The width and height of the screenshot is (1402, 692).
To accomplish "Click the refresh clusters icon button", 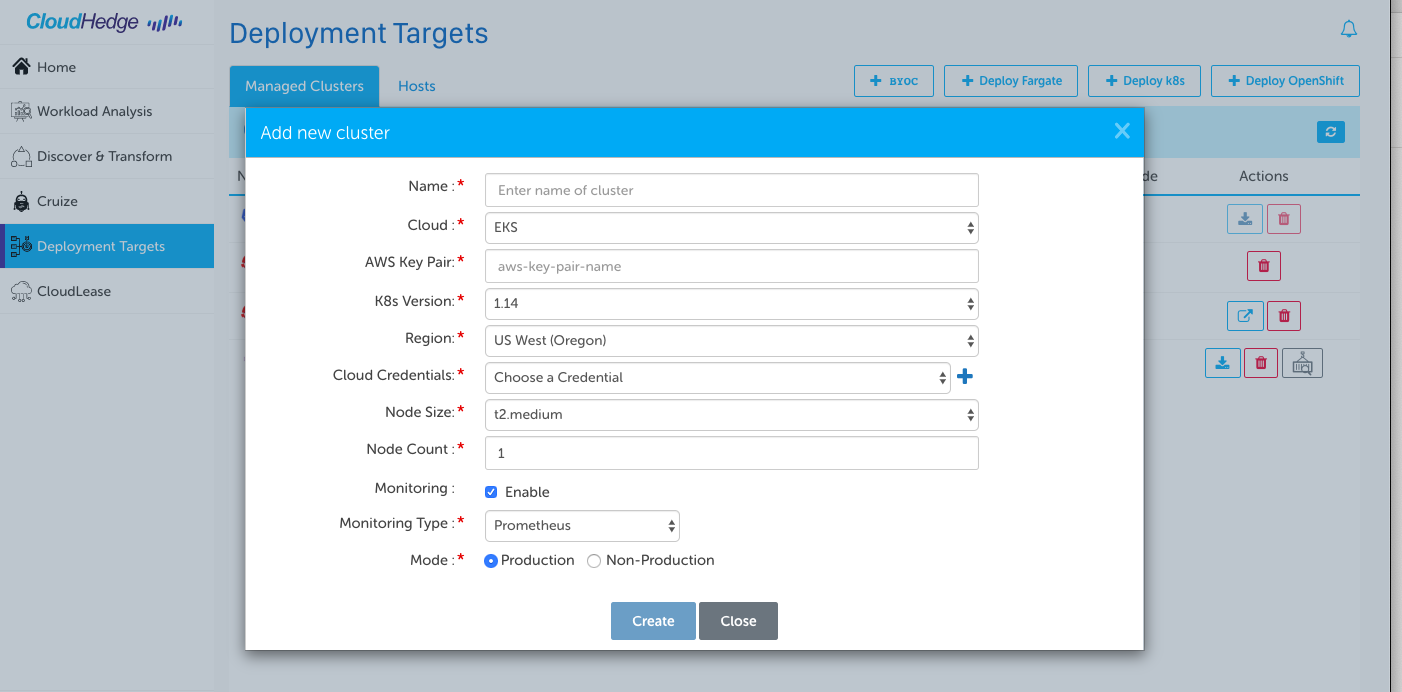I will (x=1330, y=132).
